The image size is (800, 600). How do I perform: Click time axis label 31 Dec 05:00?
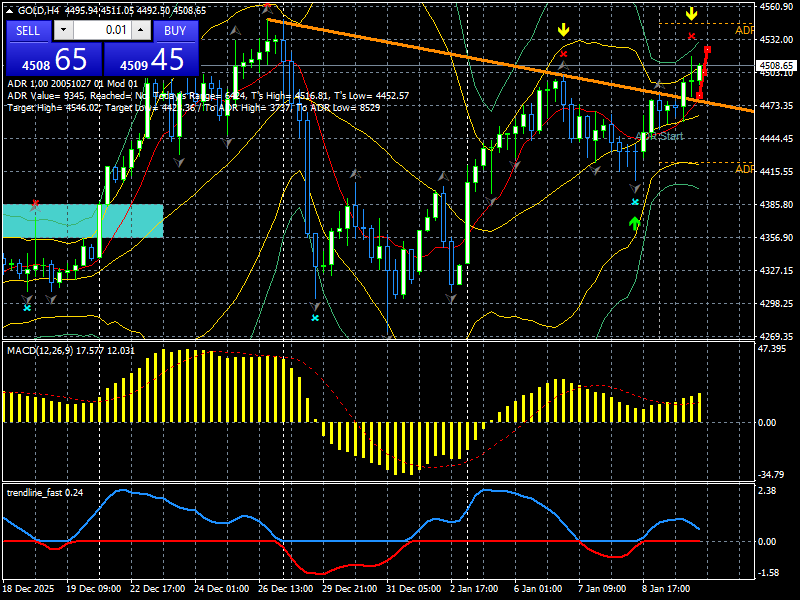pos(413,588)
